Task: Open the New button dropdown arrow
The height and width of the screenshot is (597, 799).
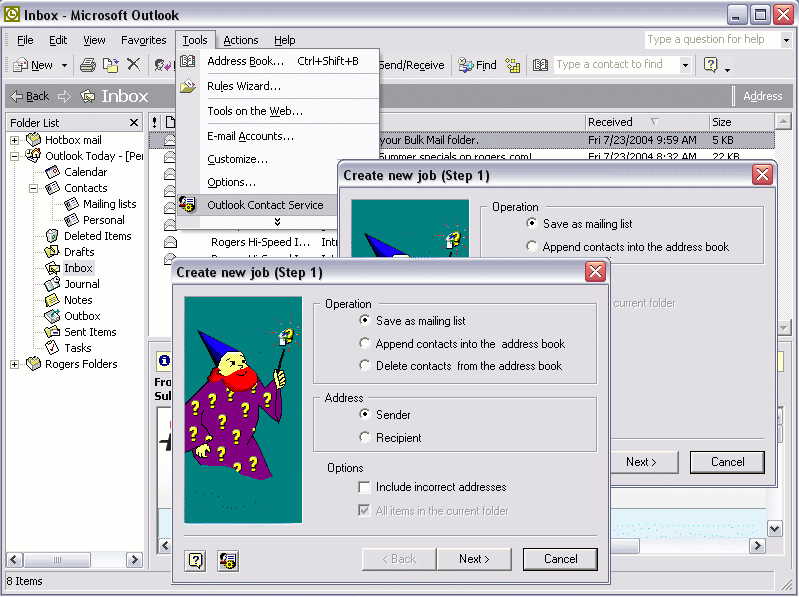Action: click(x=64, y=65)
